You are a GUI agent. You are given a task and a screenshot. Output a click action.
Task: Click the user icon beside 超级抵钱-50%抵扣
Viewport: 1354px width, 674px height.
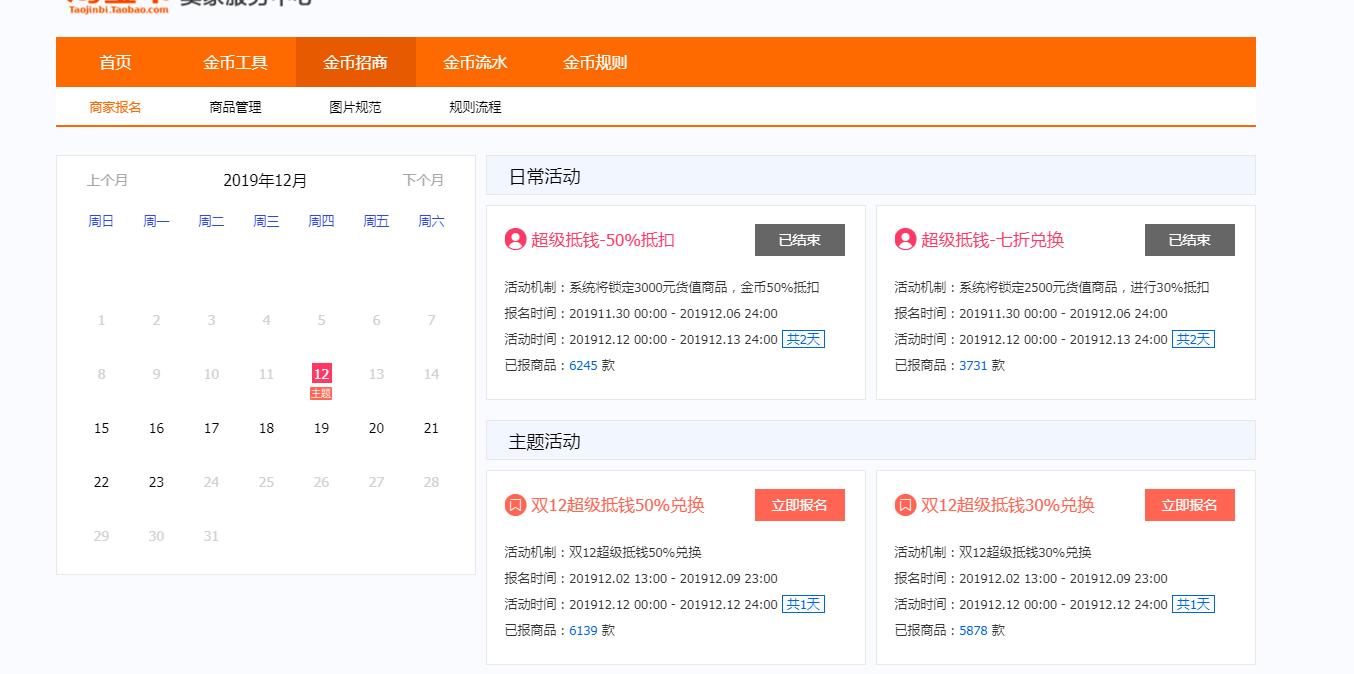click(513, 239)
